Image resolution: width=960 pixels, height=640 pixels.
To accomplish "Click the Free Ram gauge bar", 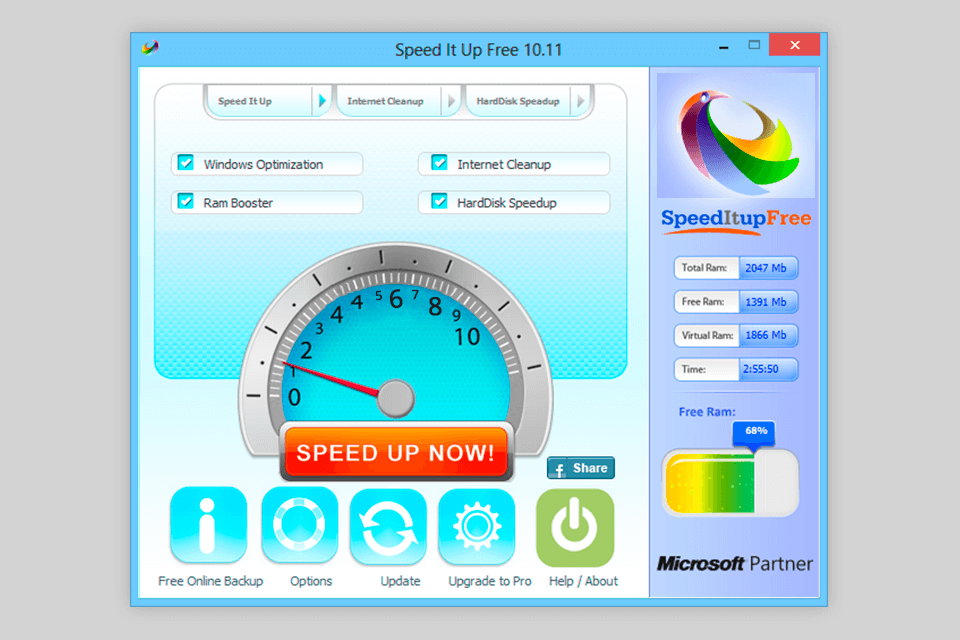I will (730, 483).
